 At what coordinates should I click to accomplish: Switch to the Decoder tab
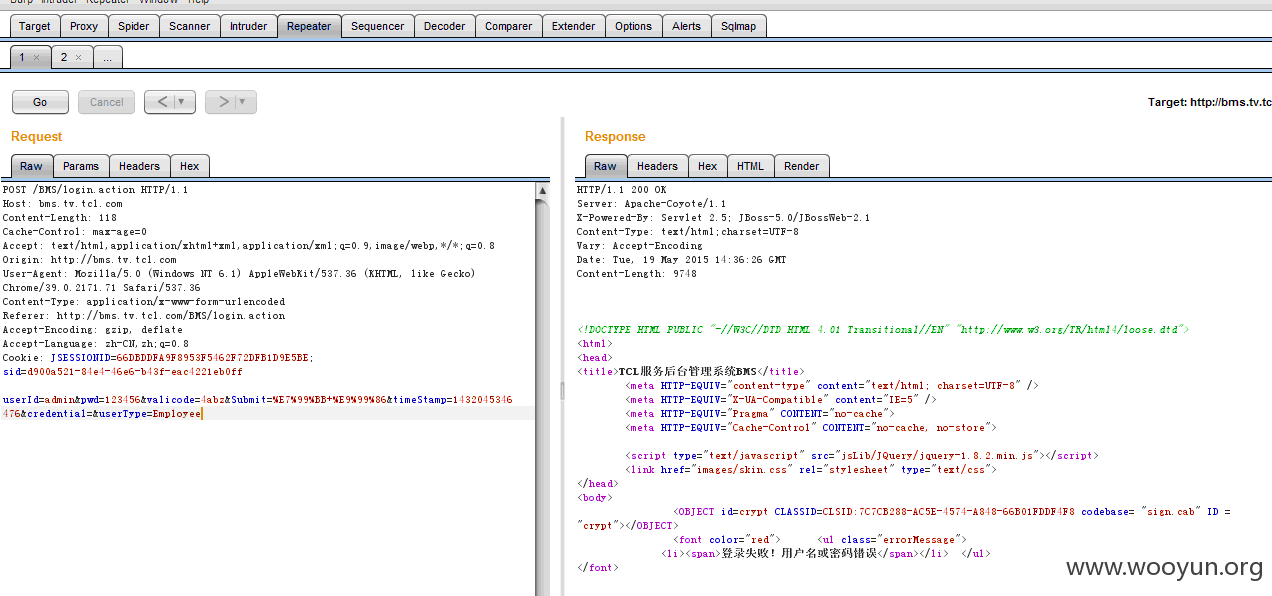point(444,26)
